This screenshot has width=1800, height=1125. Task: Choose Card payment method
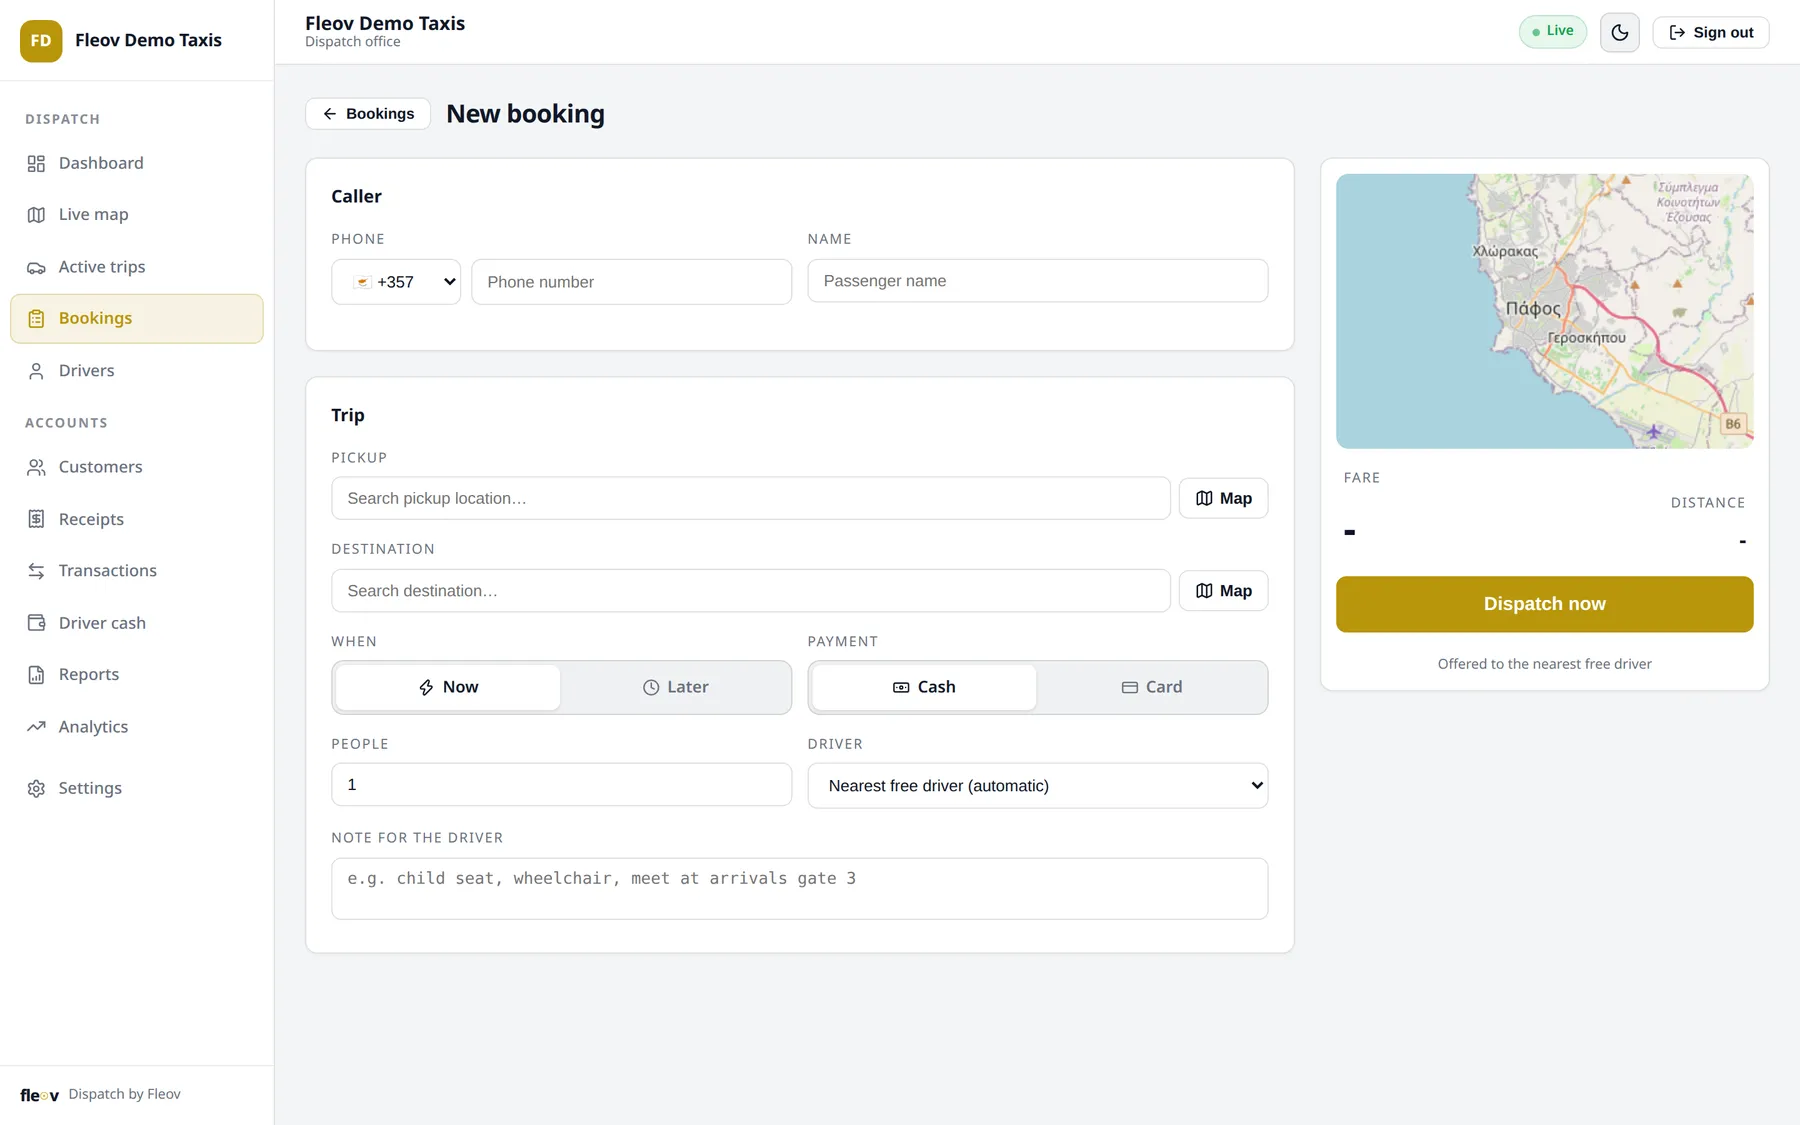point(1151,687)
